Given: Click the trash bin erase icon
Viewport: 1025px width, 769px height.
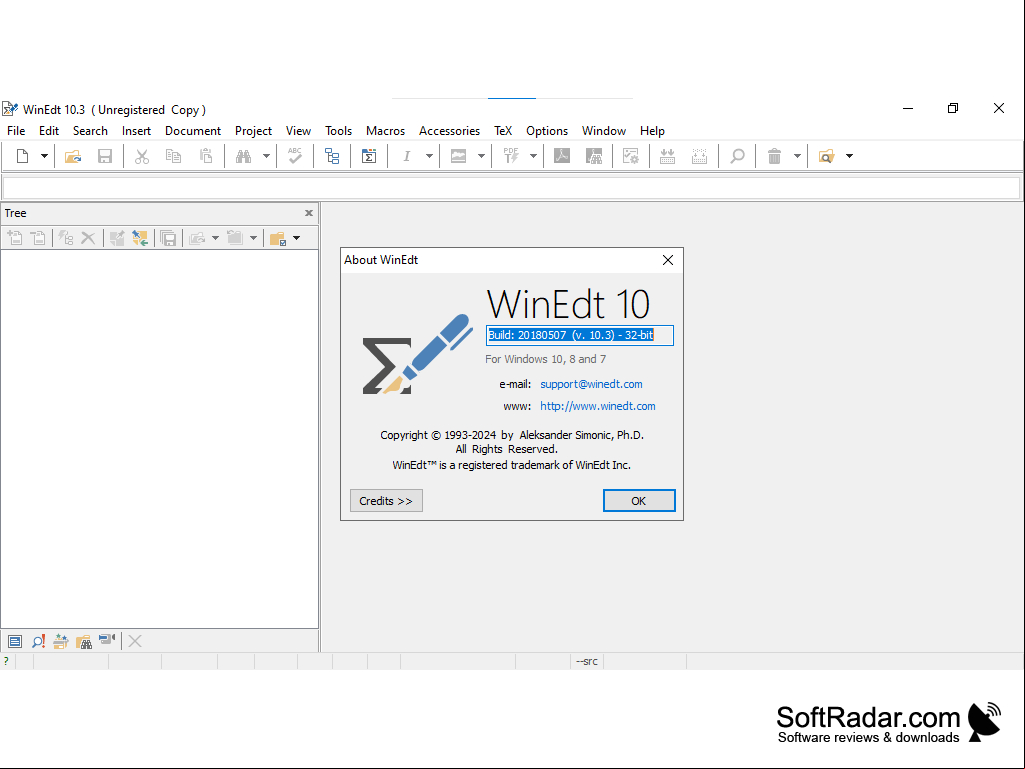Looking at the screenshot, I should [774, 156].
